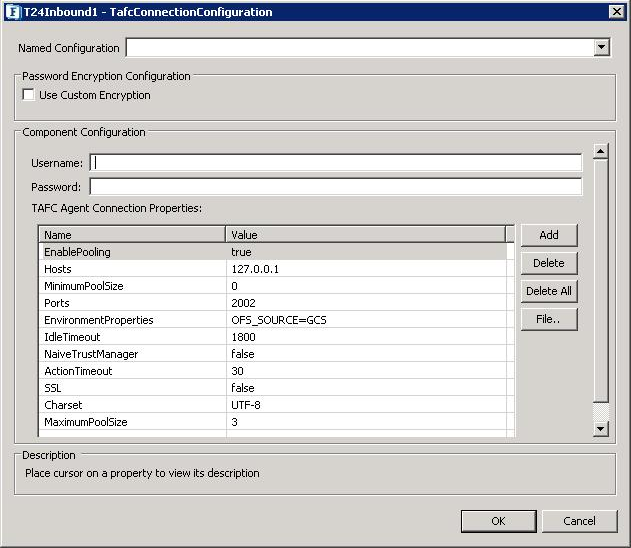Screen dimensions: 631x548
Task: Open the Named Configuration dropdown
Action: [601, 47]
